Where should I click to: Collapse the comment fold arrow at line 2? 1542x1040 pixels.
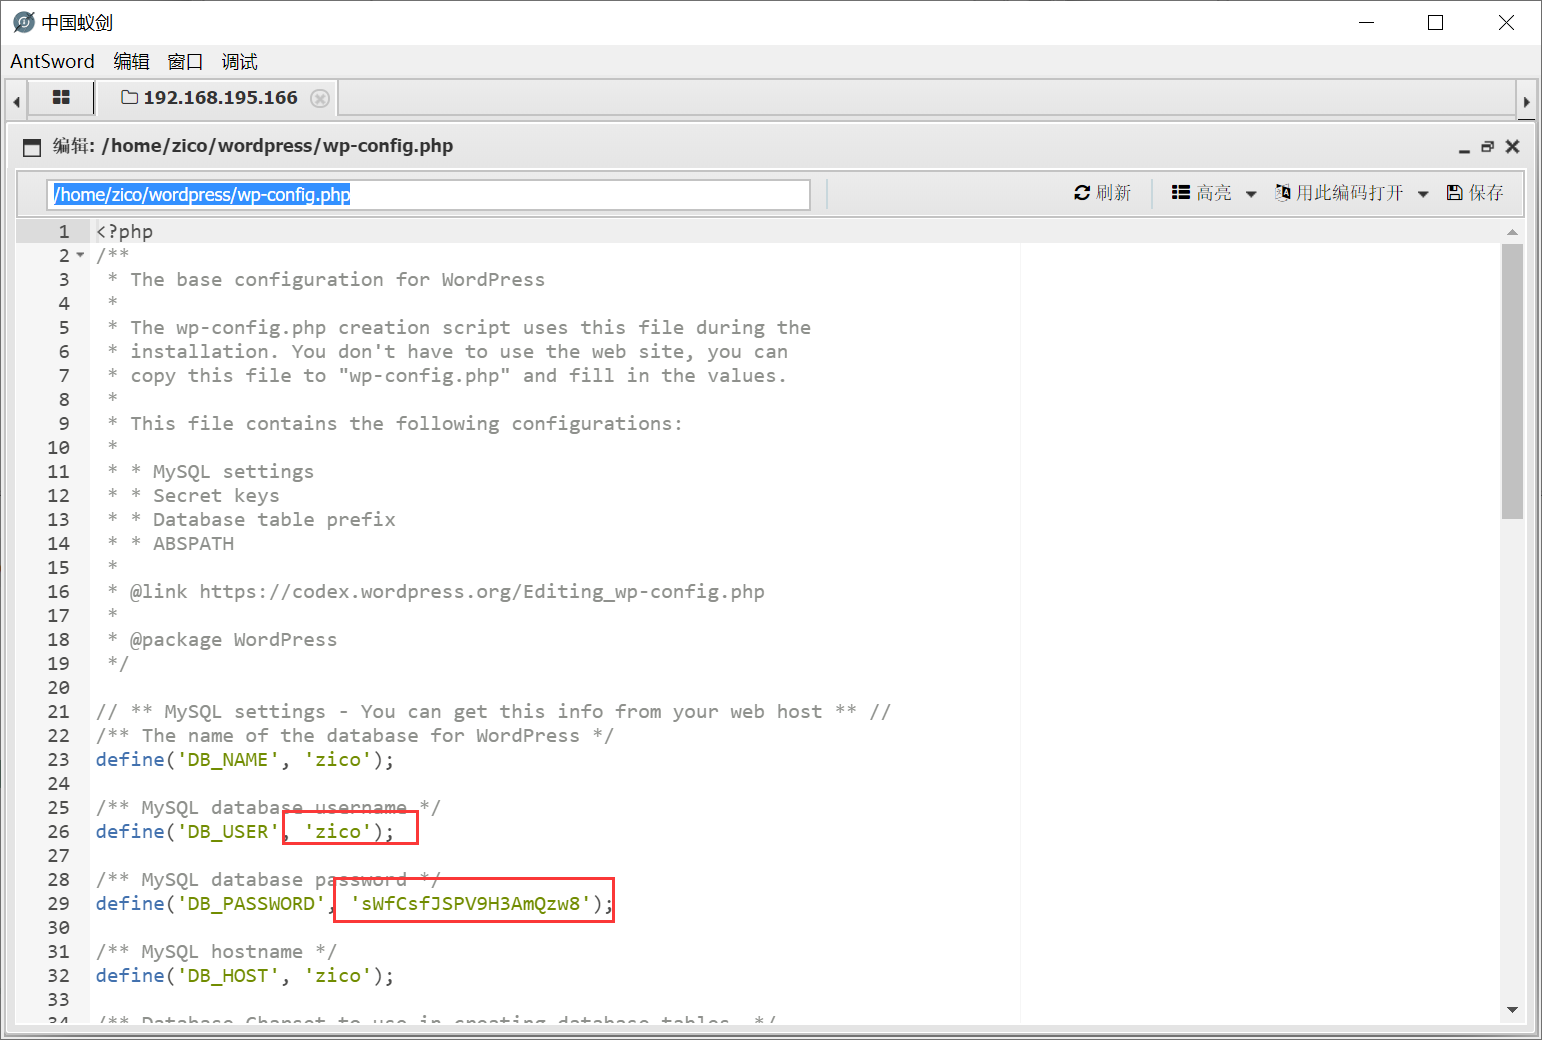point(80,255)
